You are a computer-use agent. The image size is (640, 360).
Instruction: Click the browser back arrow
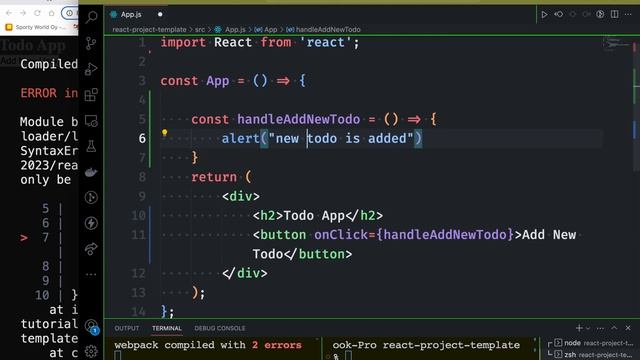click(9, 13)
